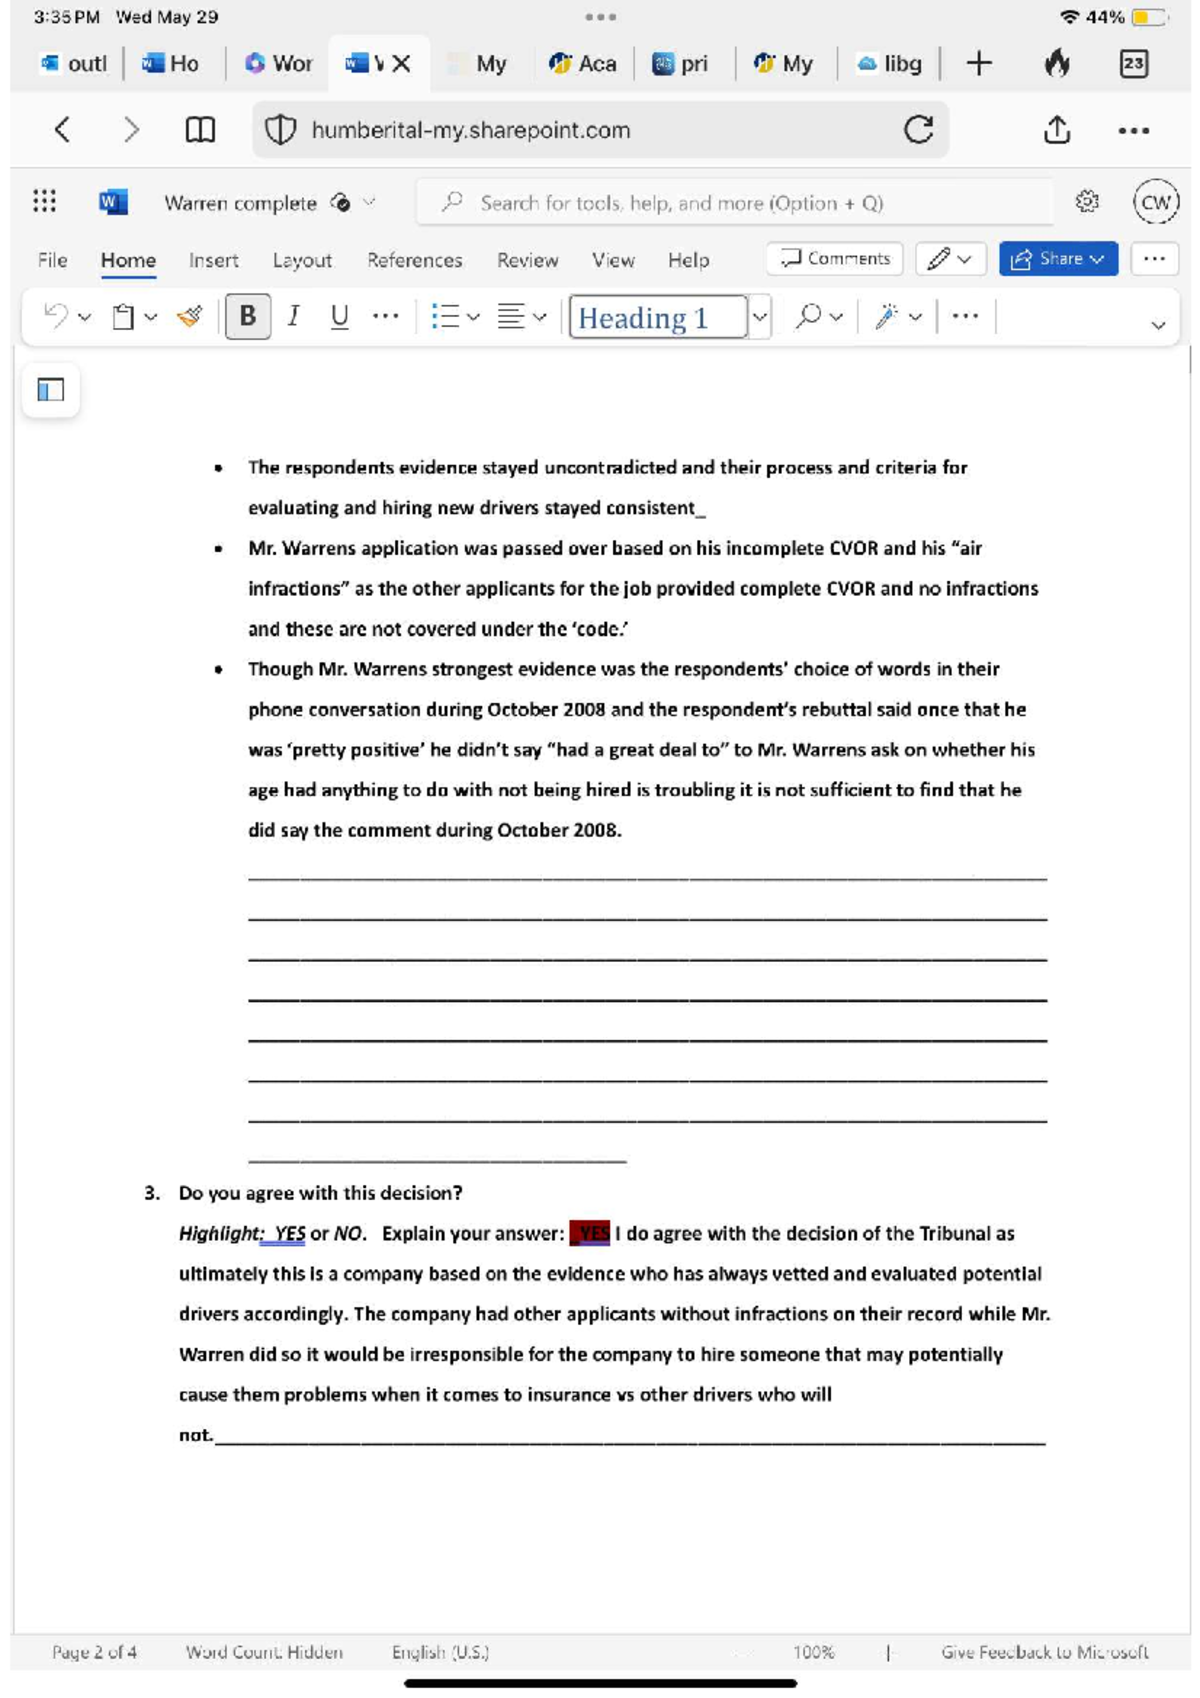Expand the paragraph alignment options arrow
Viewport: 1200px width, 1698px height.
pyautogui.click(x=540, y=318)
